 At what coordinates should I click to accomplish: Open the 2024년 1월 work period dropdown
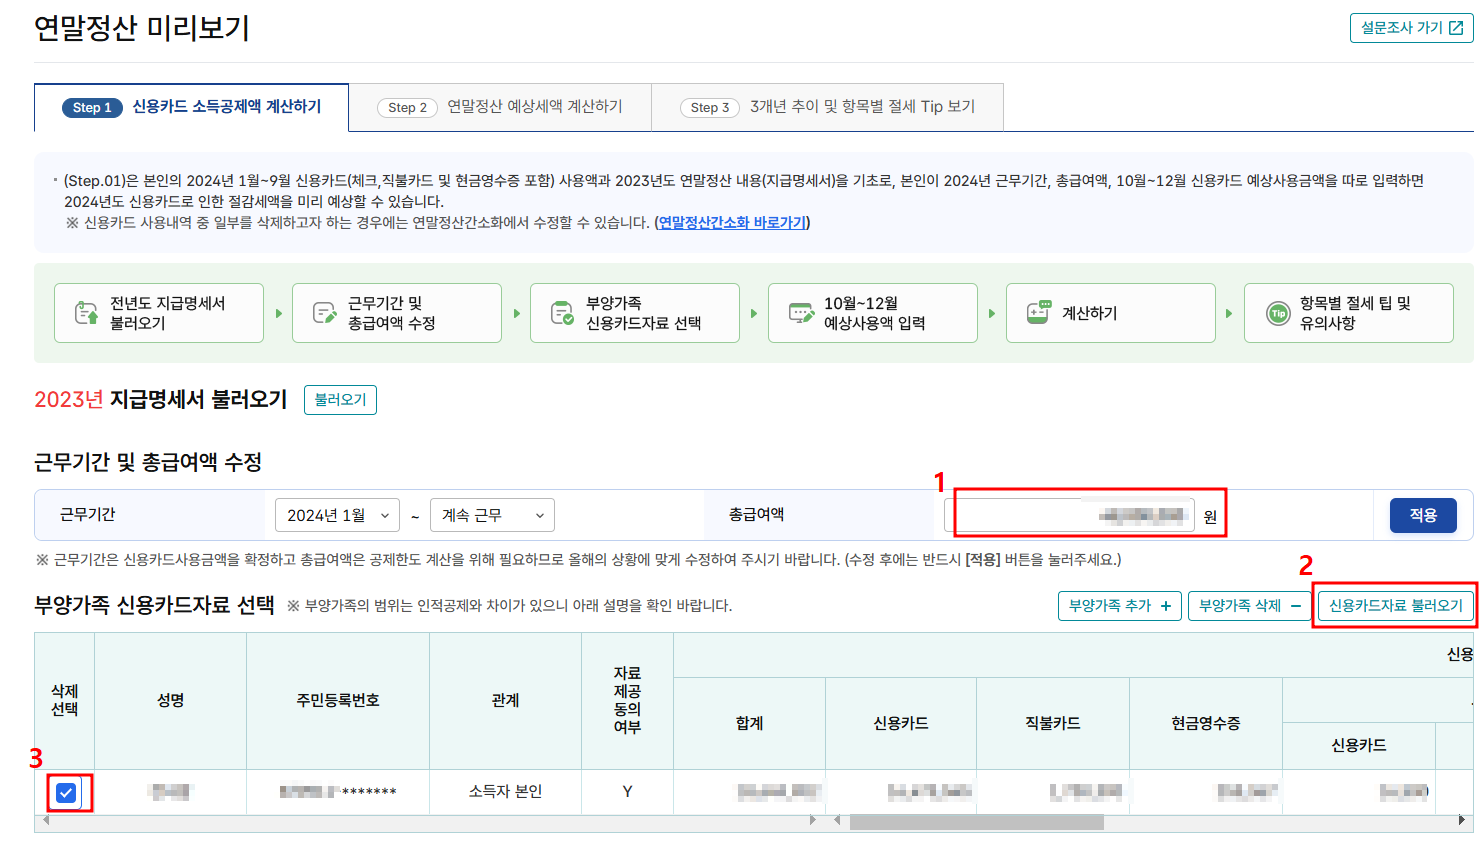click(x=337, y=514)
